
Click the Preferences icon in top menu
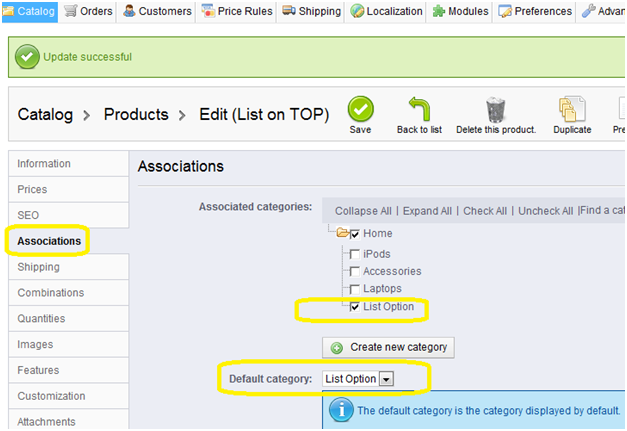pyautogui.click(x=505, y=11)
